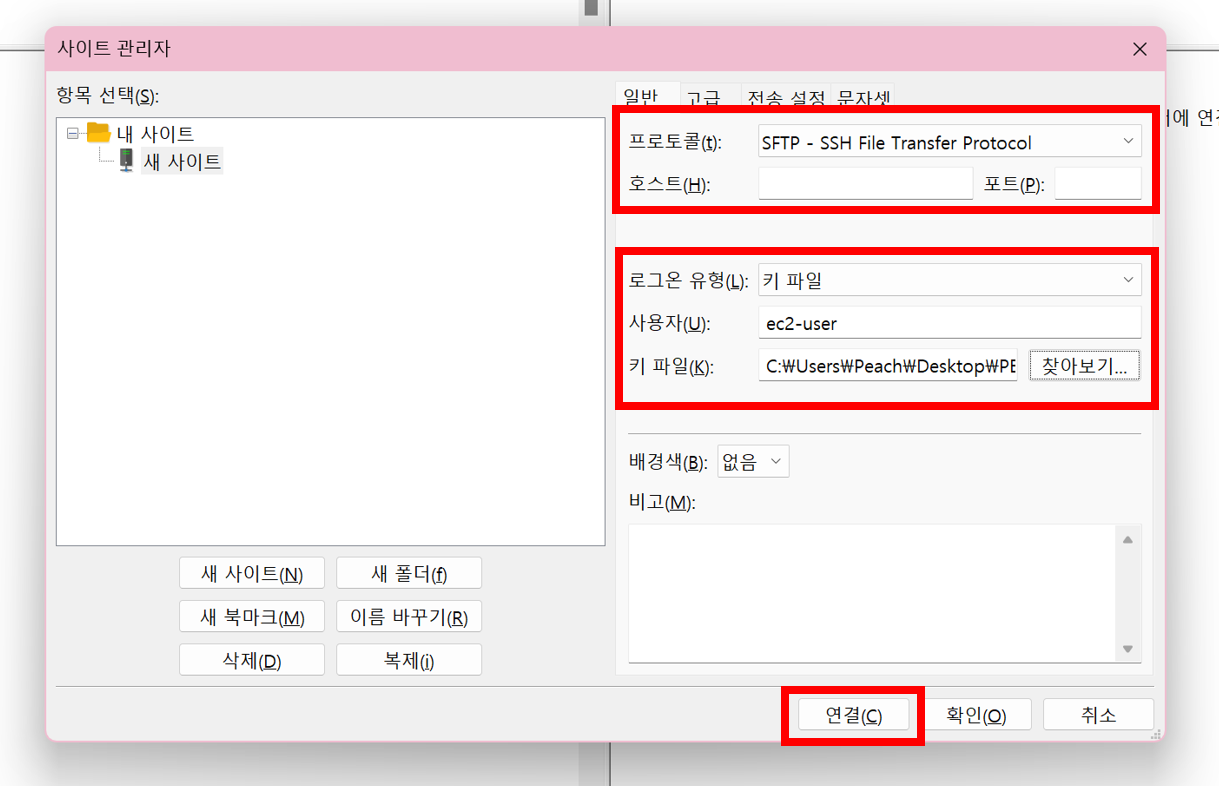This screenshot has width=1219, height=786.
Task: Close the 사이트 관리자 dialog
Action: [x=1139, y=49]
